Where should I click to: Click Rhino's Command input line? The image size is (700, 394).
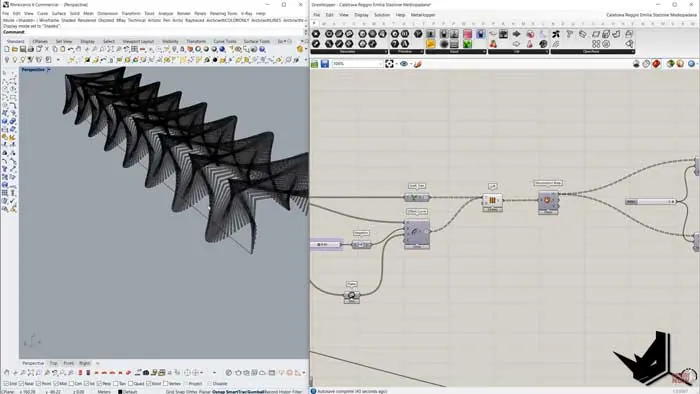(152, 32)
